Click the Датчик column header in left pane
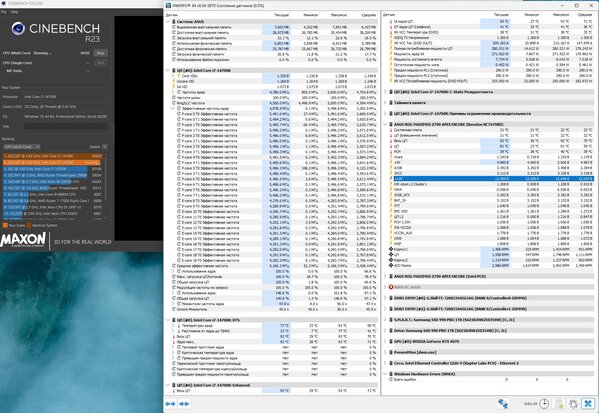 pos(172,15)
